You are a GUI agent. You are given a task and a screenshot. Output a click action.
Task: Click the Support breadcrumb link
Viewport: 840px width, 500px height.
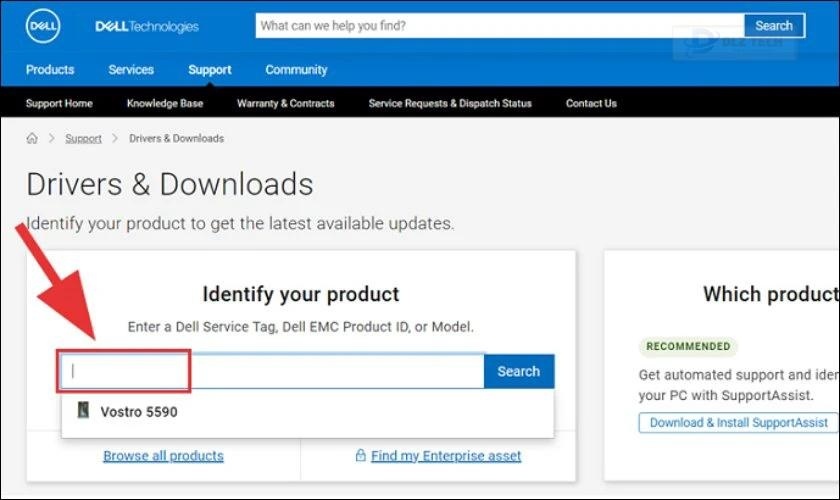(83, 138)
